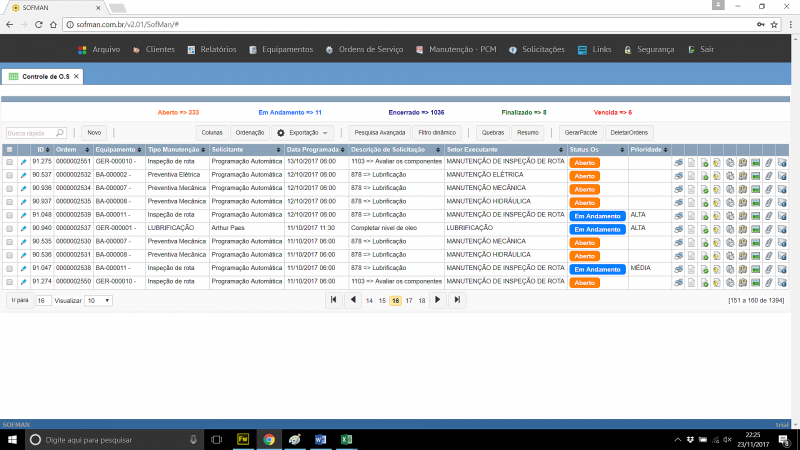Click the Ir para page number field
This screenshot has height=450, width=800.
pyautogui.click(x=44, y=300)
